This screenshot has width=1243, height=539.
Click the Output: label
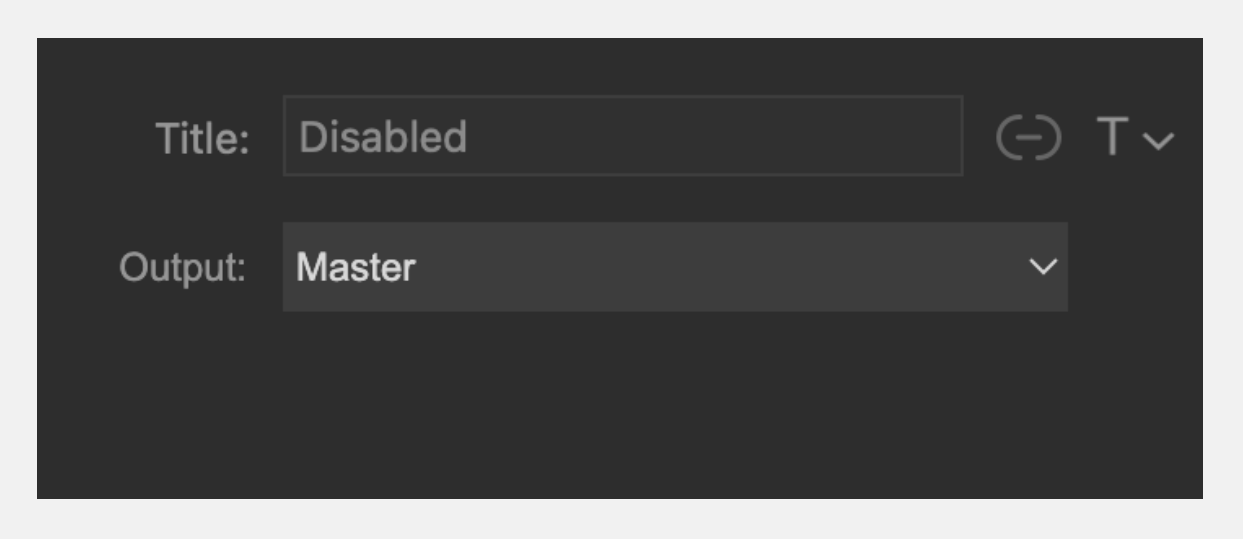tap(183, 268)
